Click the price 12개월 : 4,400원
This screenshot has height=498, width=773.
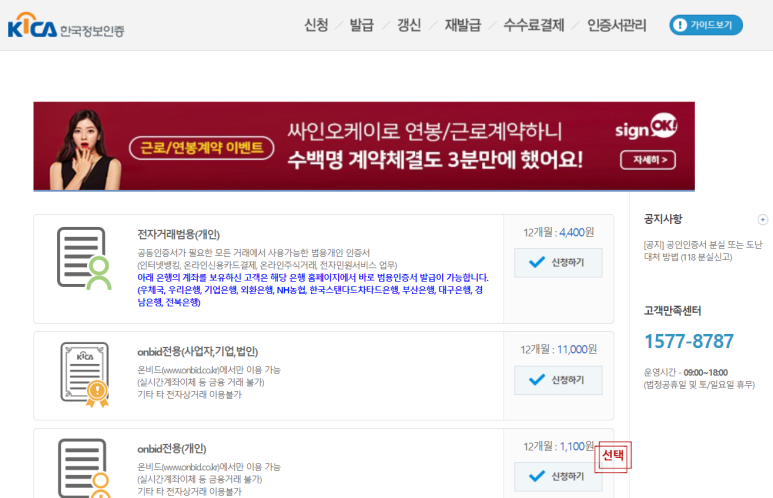pyautogui.click(x=559, y=232)
